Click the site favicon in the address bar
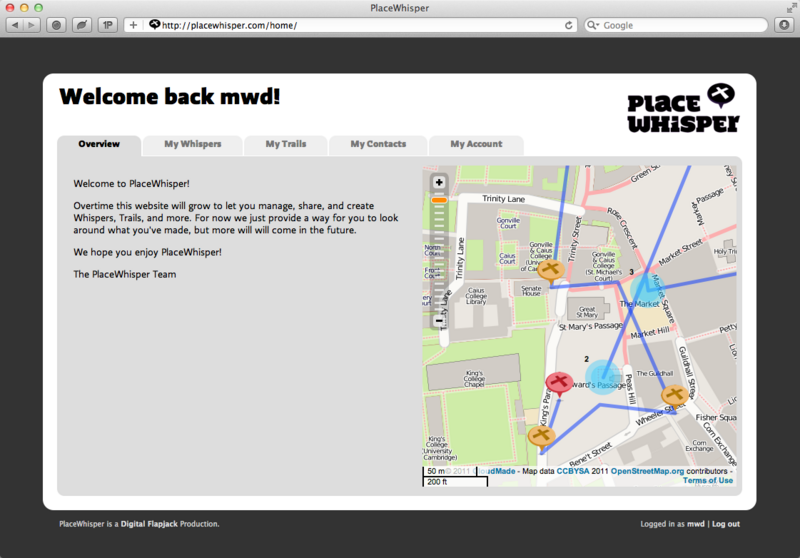 tap(154, 24)
